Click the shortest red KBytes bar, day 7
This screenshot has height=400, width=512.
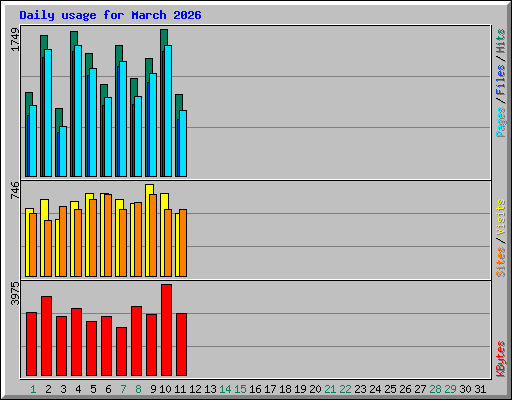tap(122, 351)
